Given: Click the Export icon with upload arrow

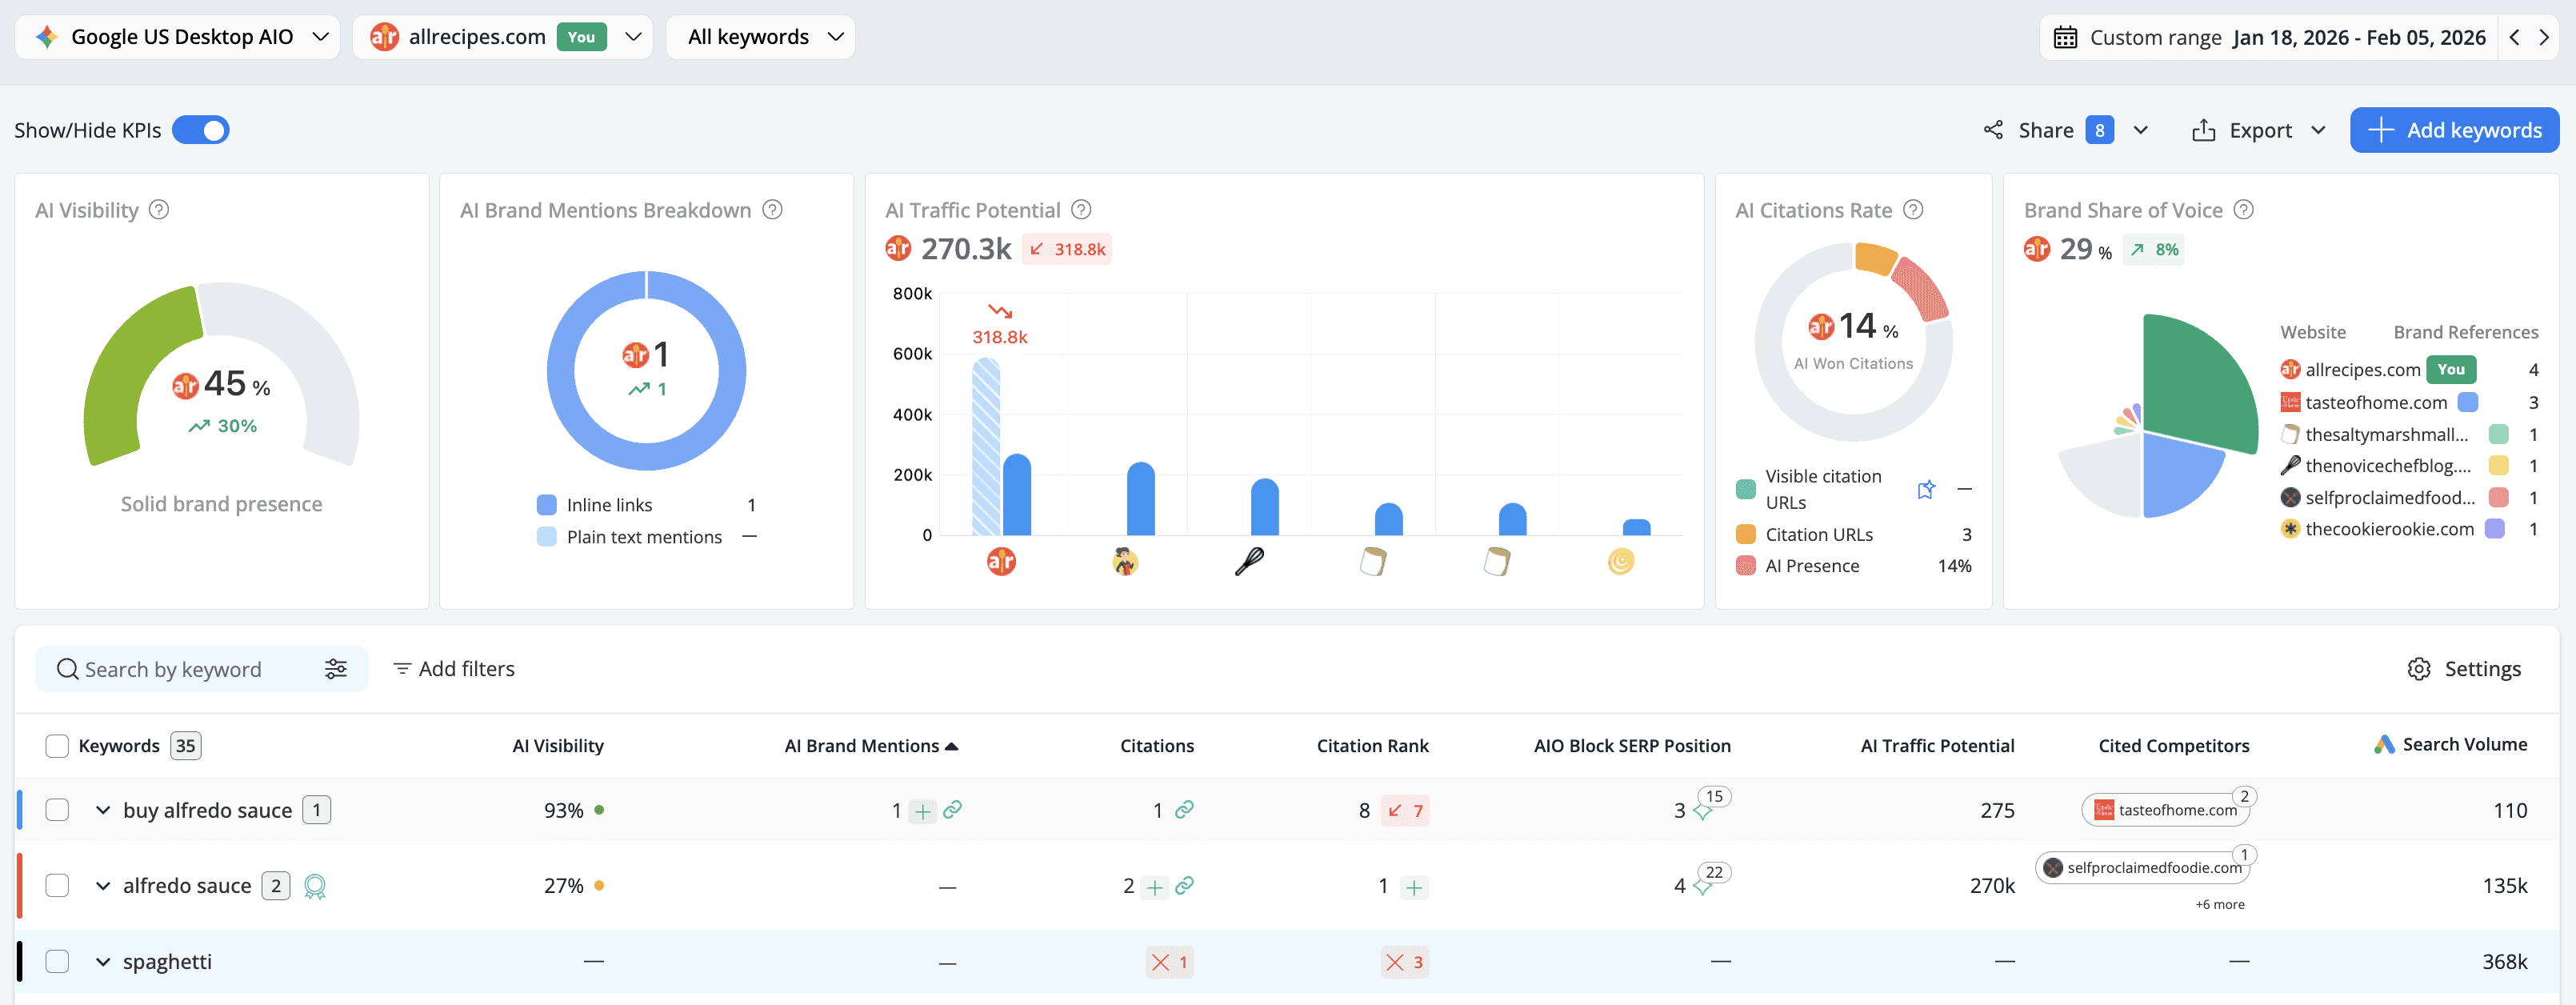Looking at the screenshot, I should click(2205, 130).
